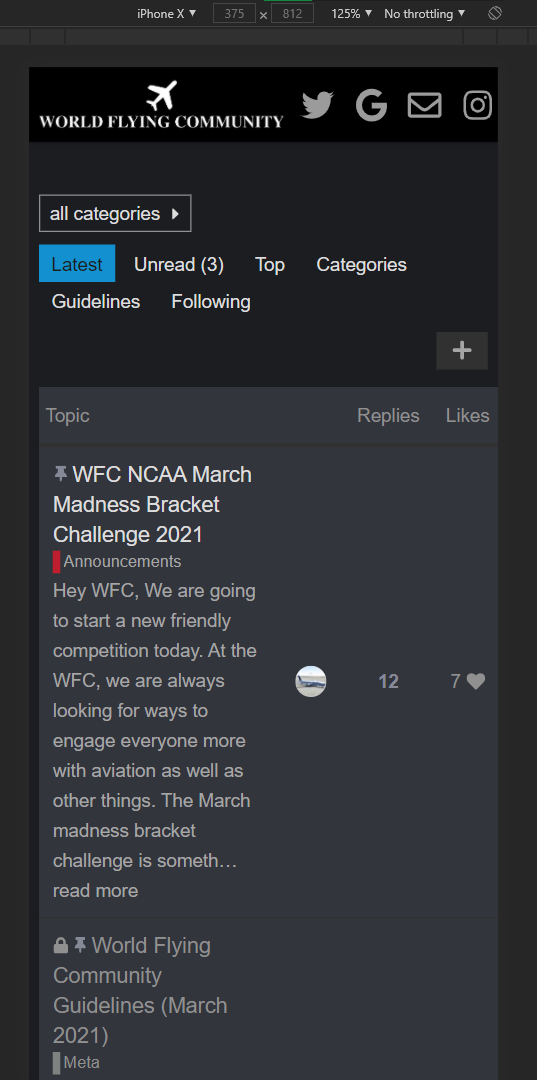Switch to the Unread (3) tab
537x1080 pixels.
(x=179, y=264)
